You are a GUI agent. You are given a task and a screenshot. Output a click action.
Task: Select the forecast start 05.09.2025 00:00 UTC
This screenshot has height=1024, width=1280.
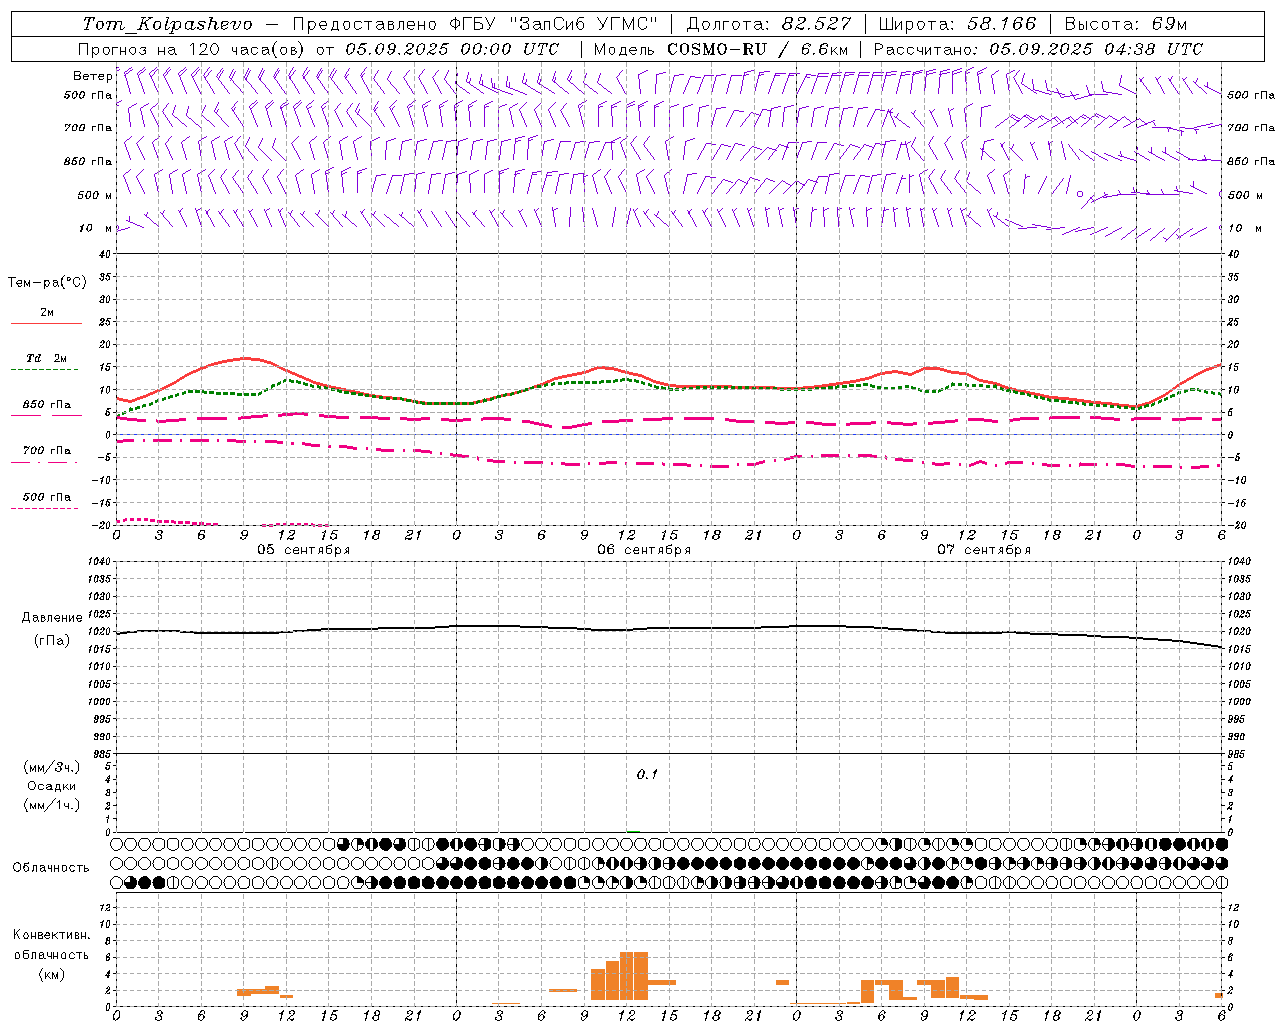click(452, 49)
